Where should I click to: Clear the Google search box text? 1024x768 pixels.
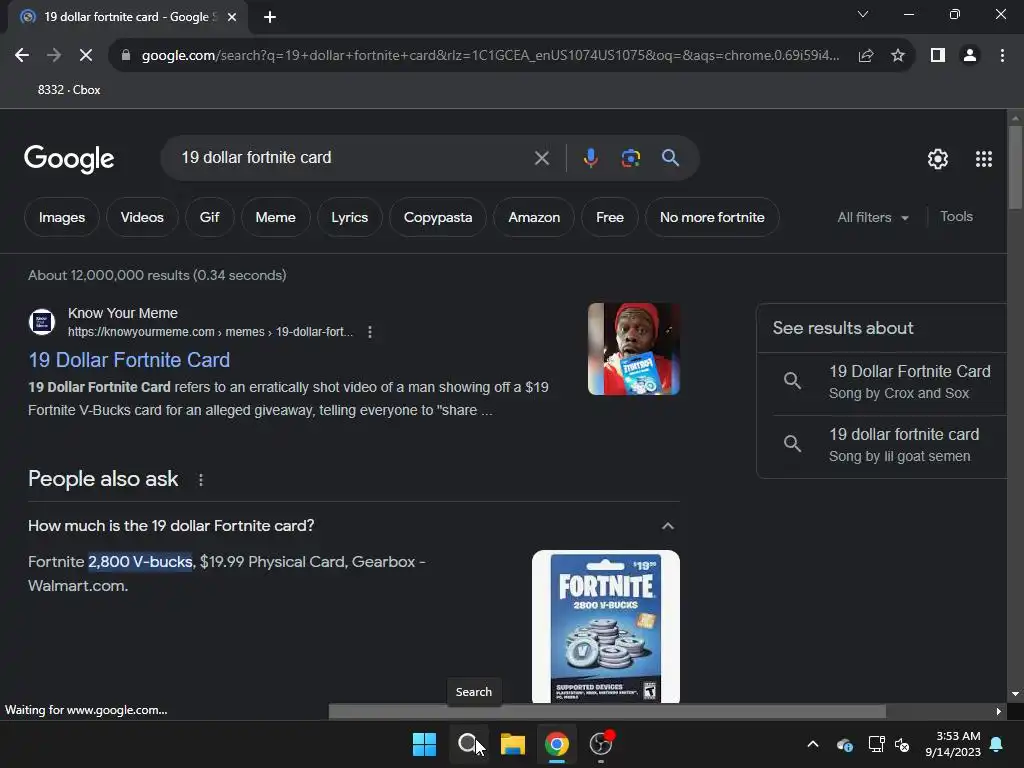coord(541,158)
